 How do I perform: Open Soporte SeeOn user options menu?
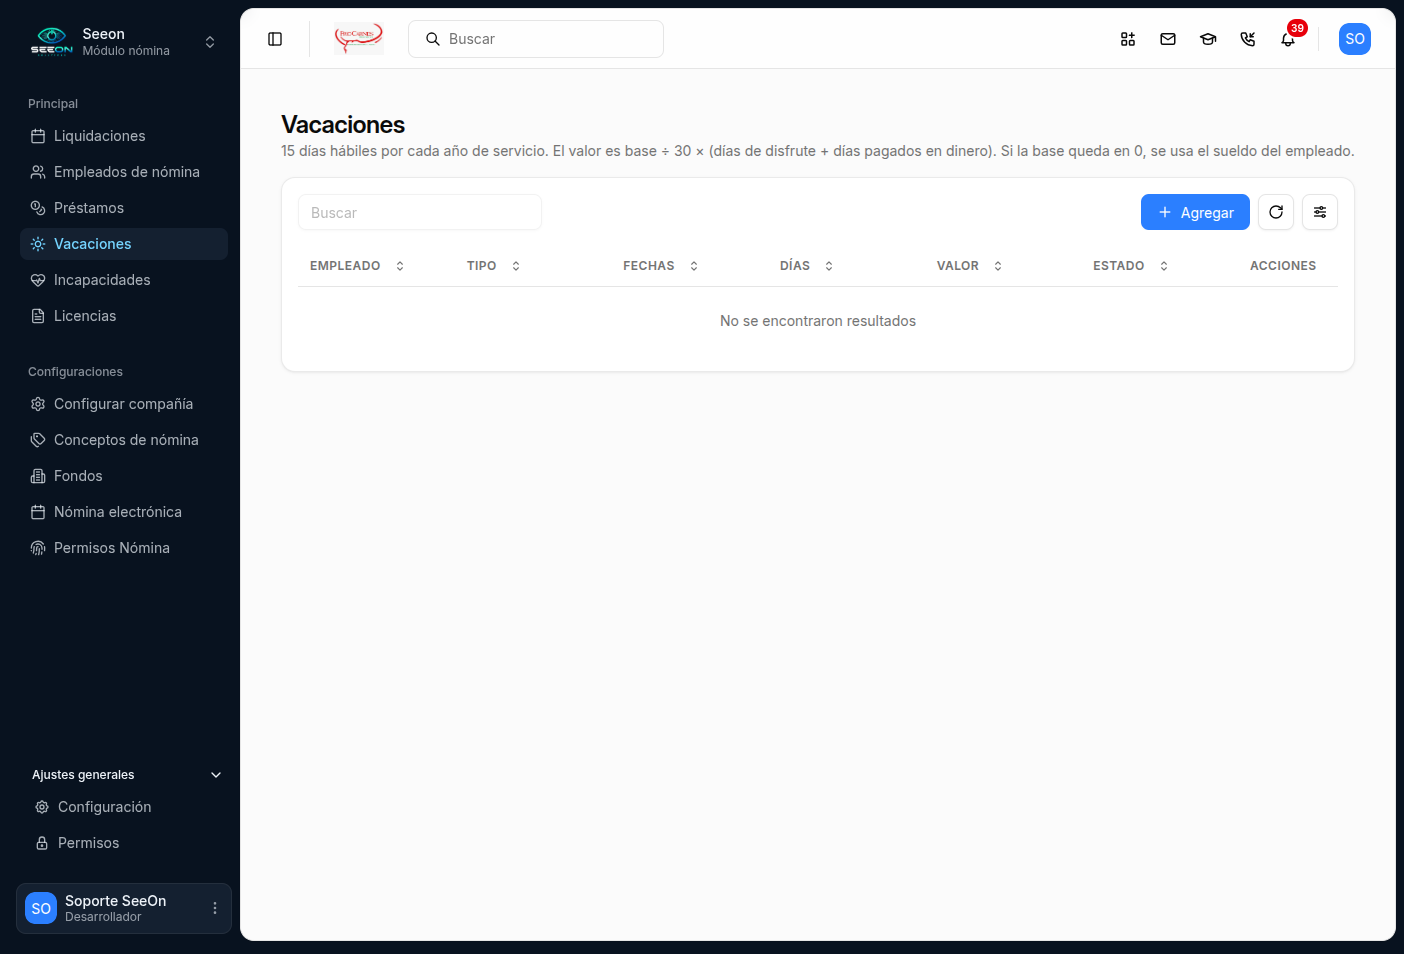[215, 908]
